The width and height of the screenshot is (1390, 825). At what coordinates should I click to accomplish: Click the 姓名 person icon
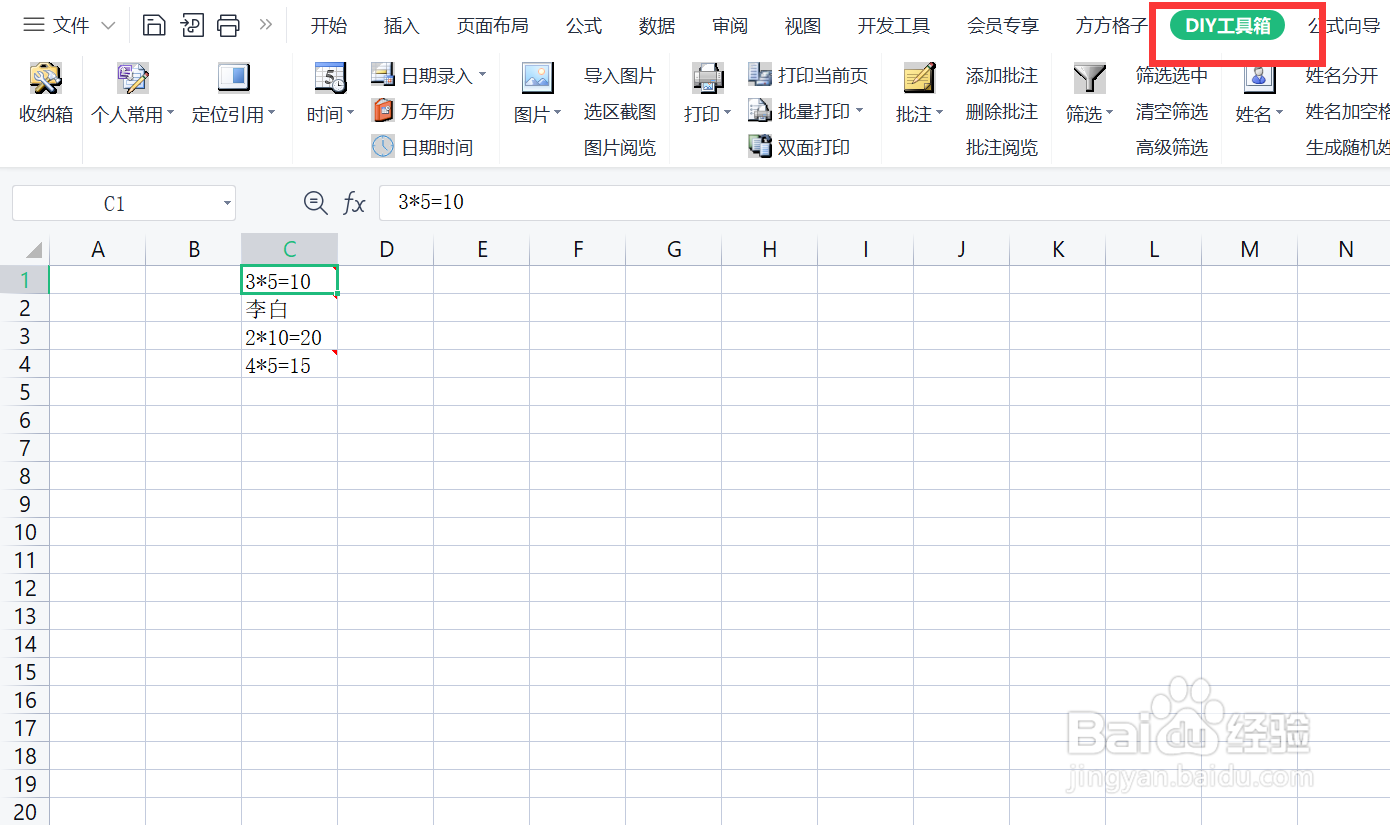pyautogui.click(x=1259, y=78)
